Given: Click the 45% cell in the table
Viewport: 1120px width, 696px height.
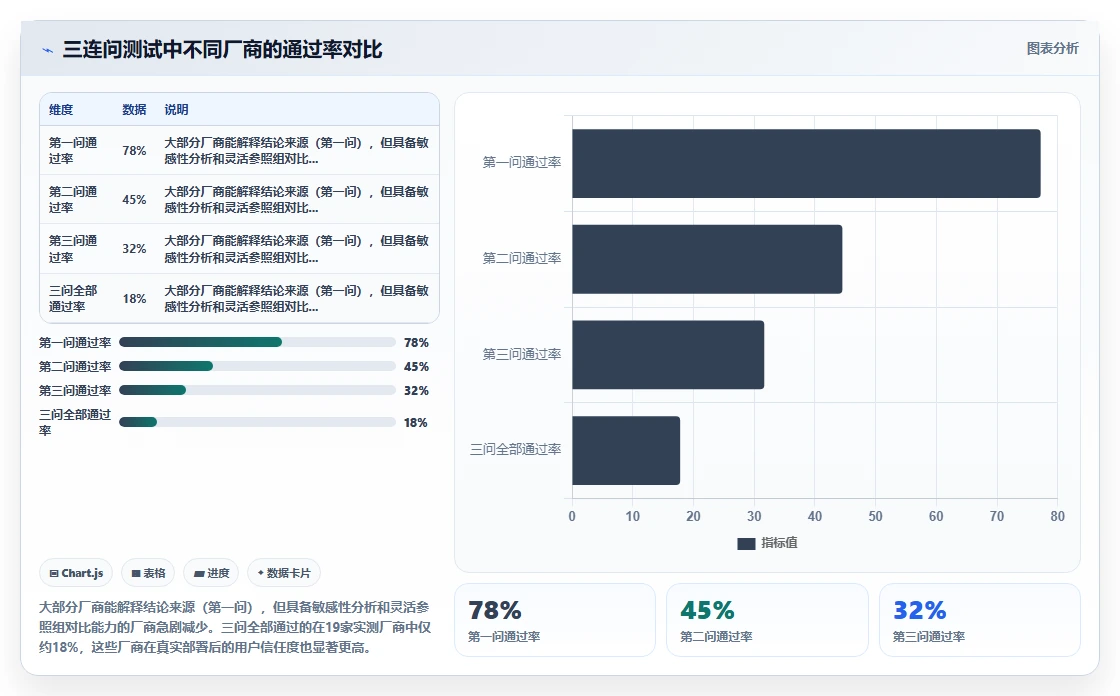Looking at the screenshot, I should pyautogui.click(x=134, y=200).
